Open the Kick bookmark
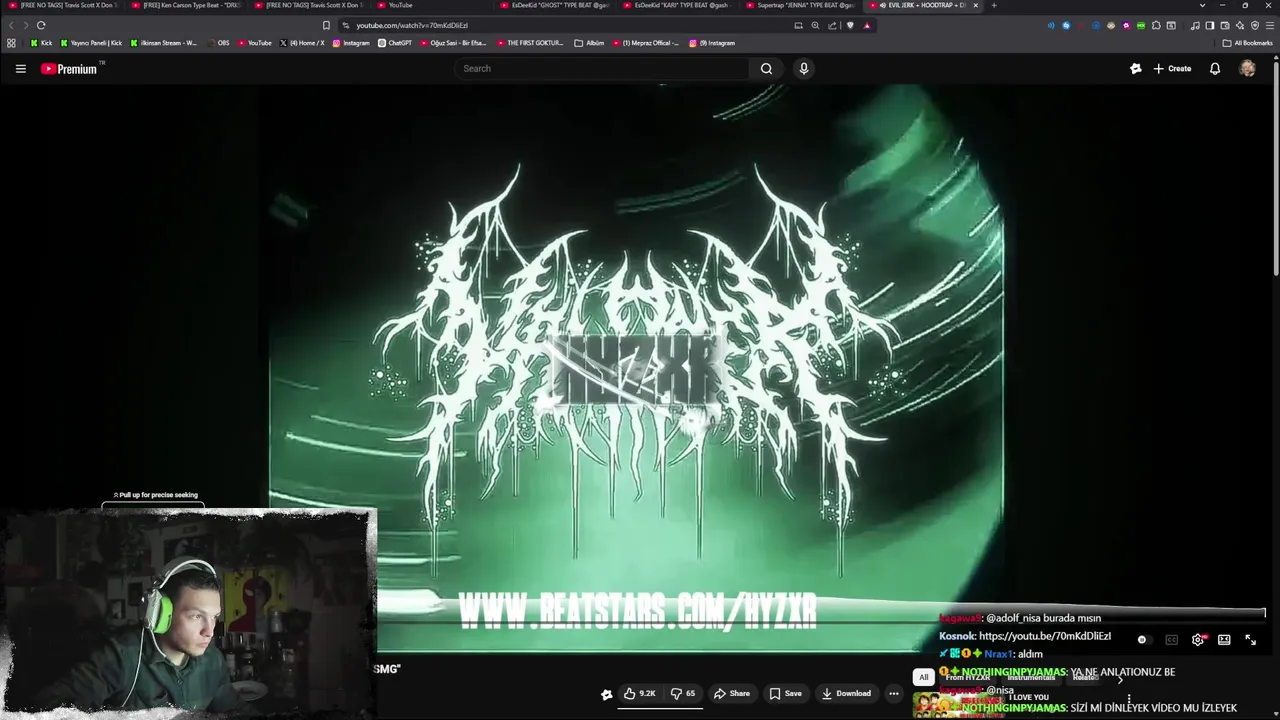1280x720 pixels. [x=41, y=43]
